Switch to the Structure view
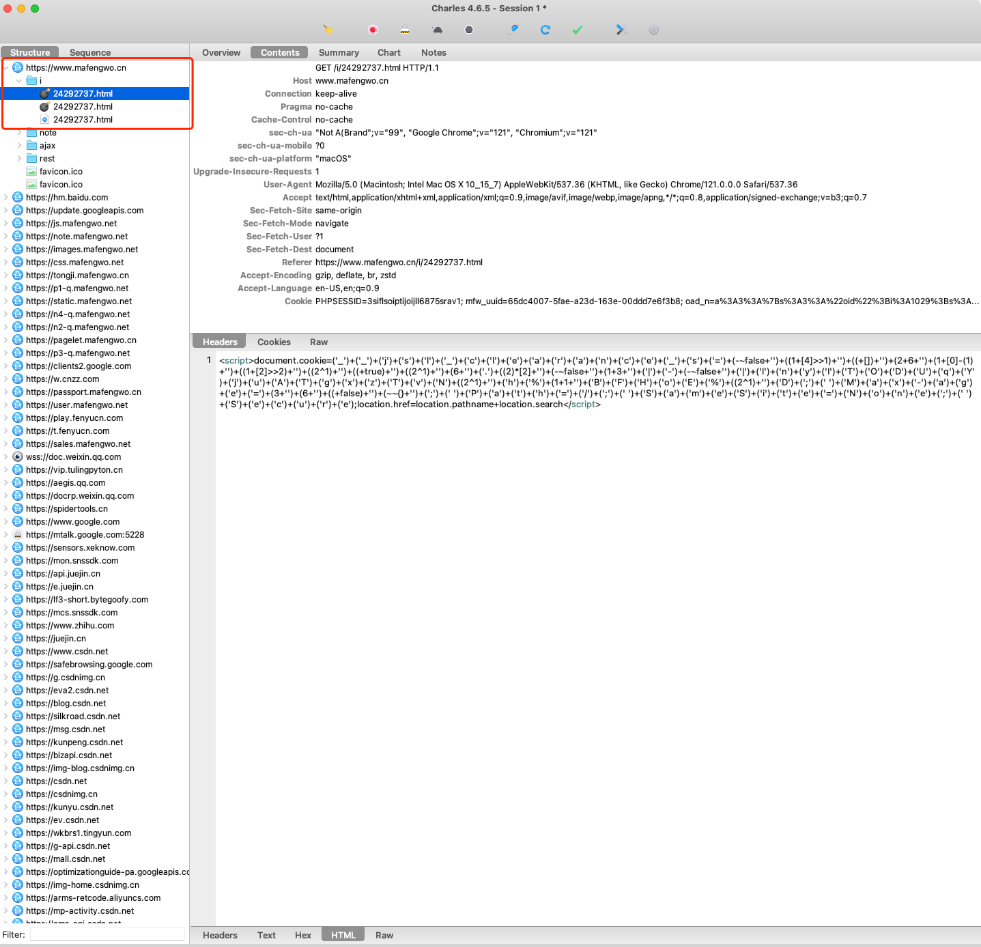 pos(30,53)
